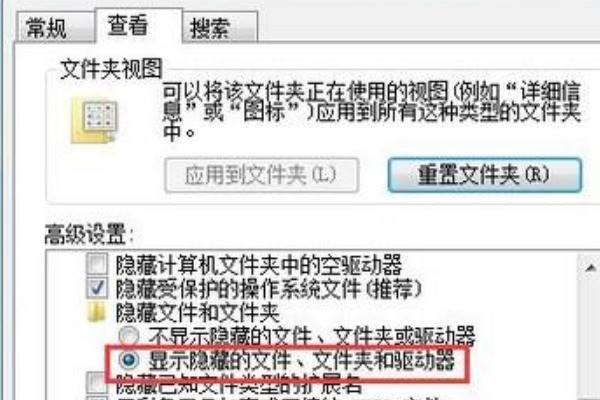Click the 重置文件夹(R) button
Image resolution: width=600 pixels, height=400 pixels.
[484, 175]
